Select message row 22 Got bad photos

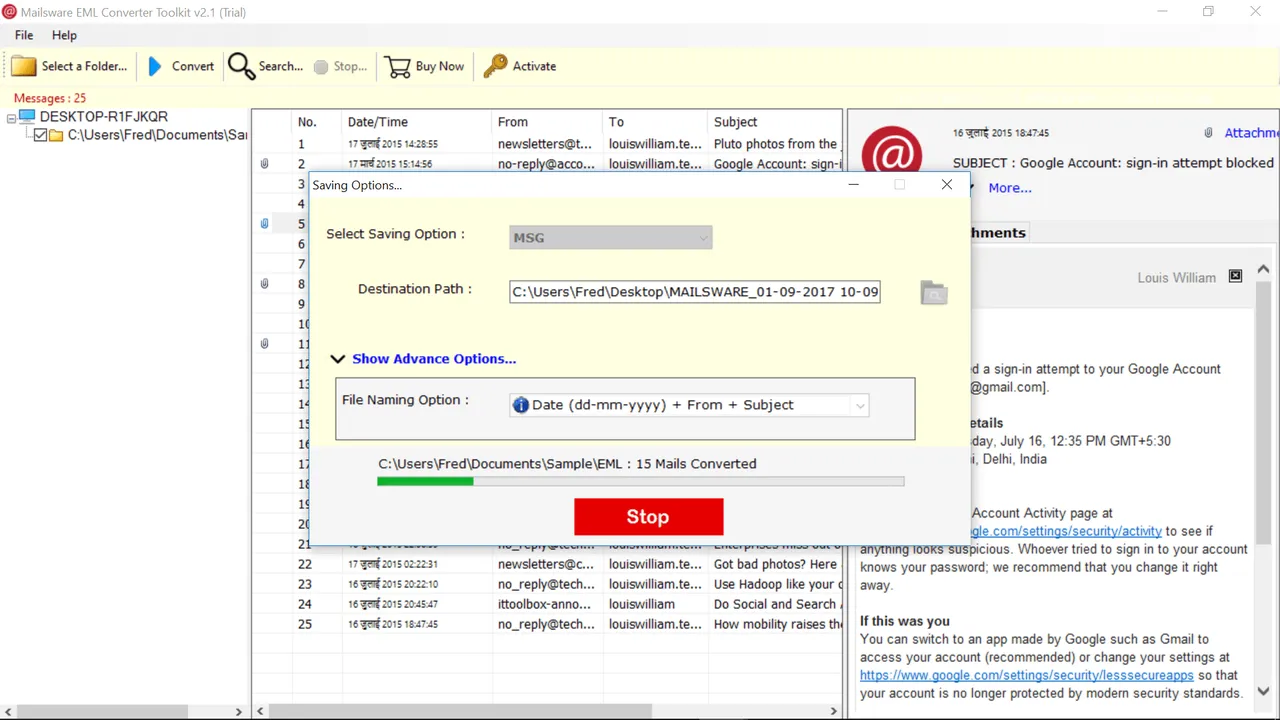tap(548, 564)
